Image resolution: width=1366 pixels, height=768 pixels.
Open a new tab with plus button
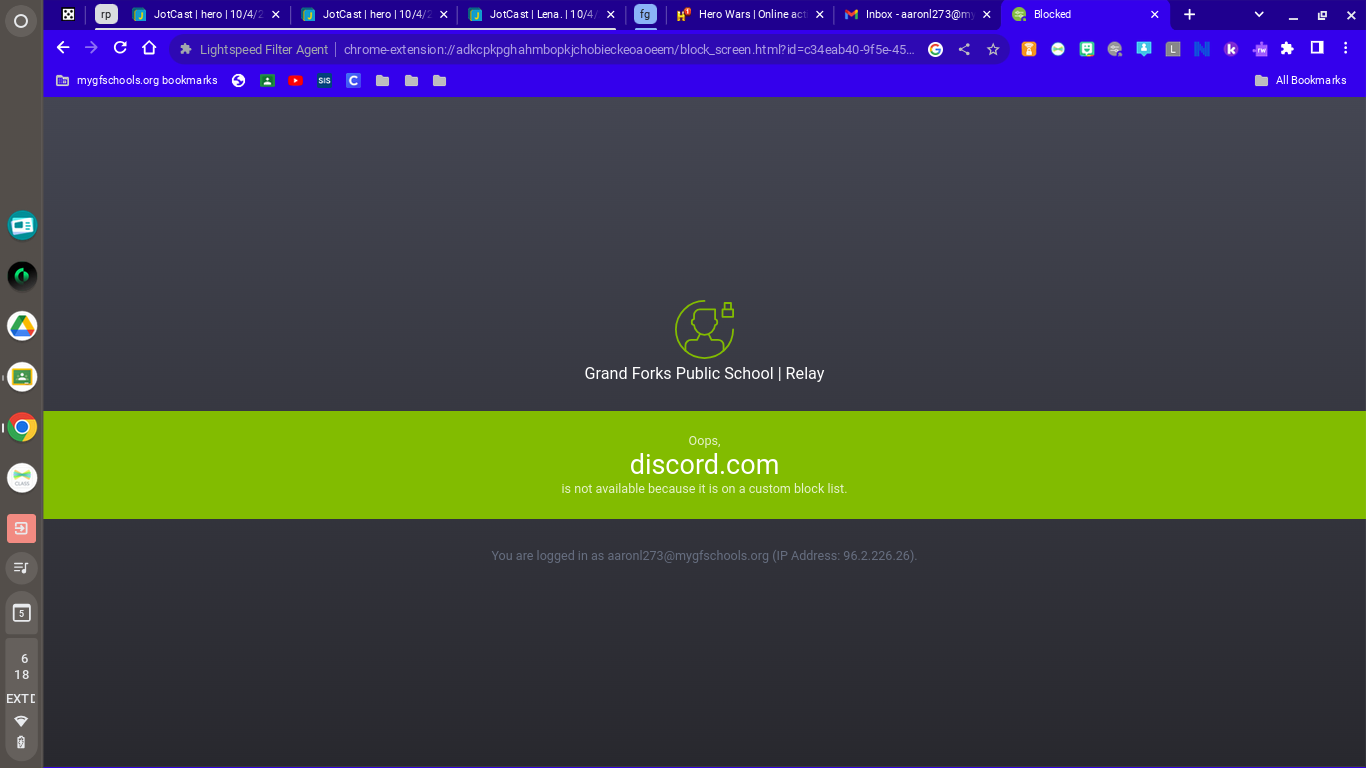(1189, 14)
